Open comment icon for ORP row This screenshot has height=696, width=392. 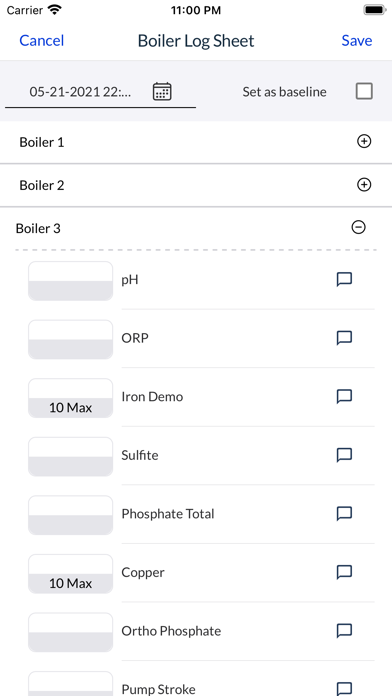click(344, 338)
